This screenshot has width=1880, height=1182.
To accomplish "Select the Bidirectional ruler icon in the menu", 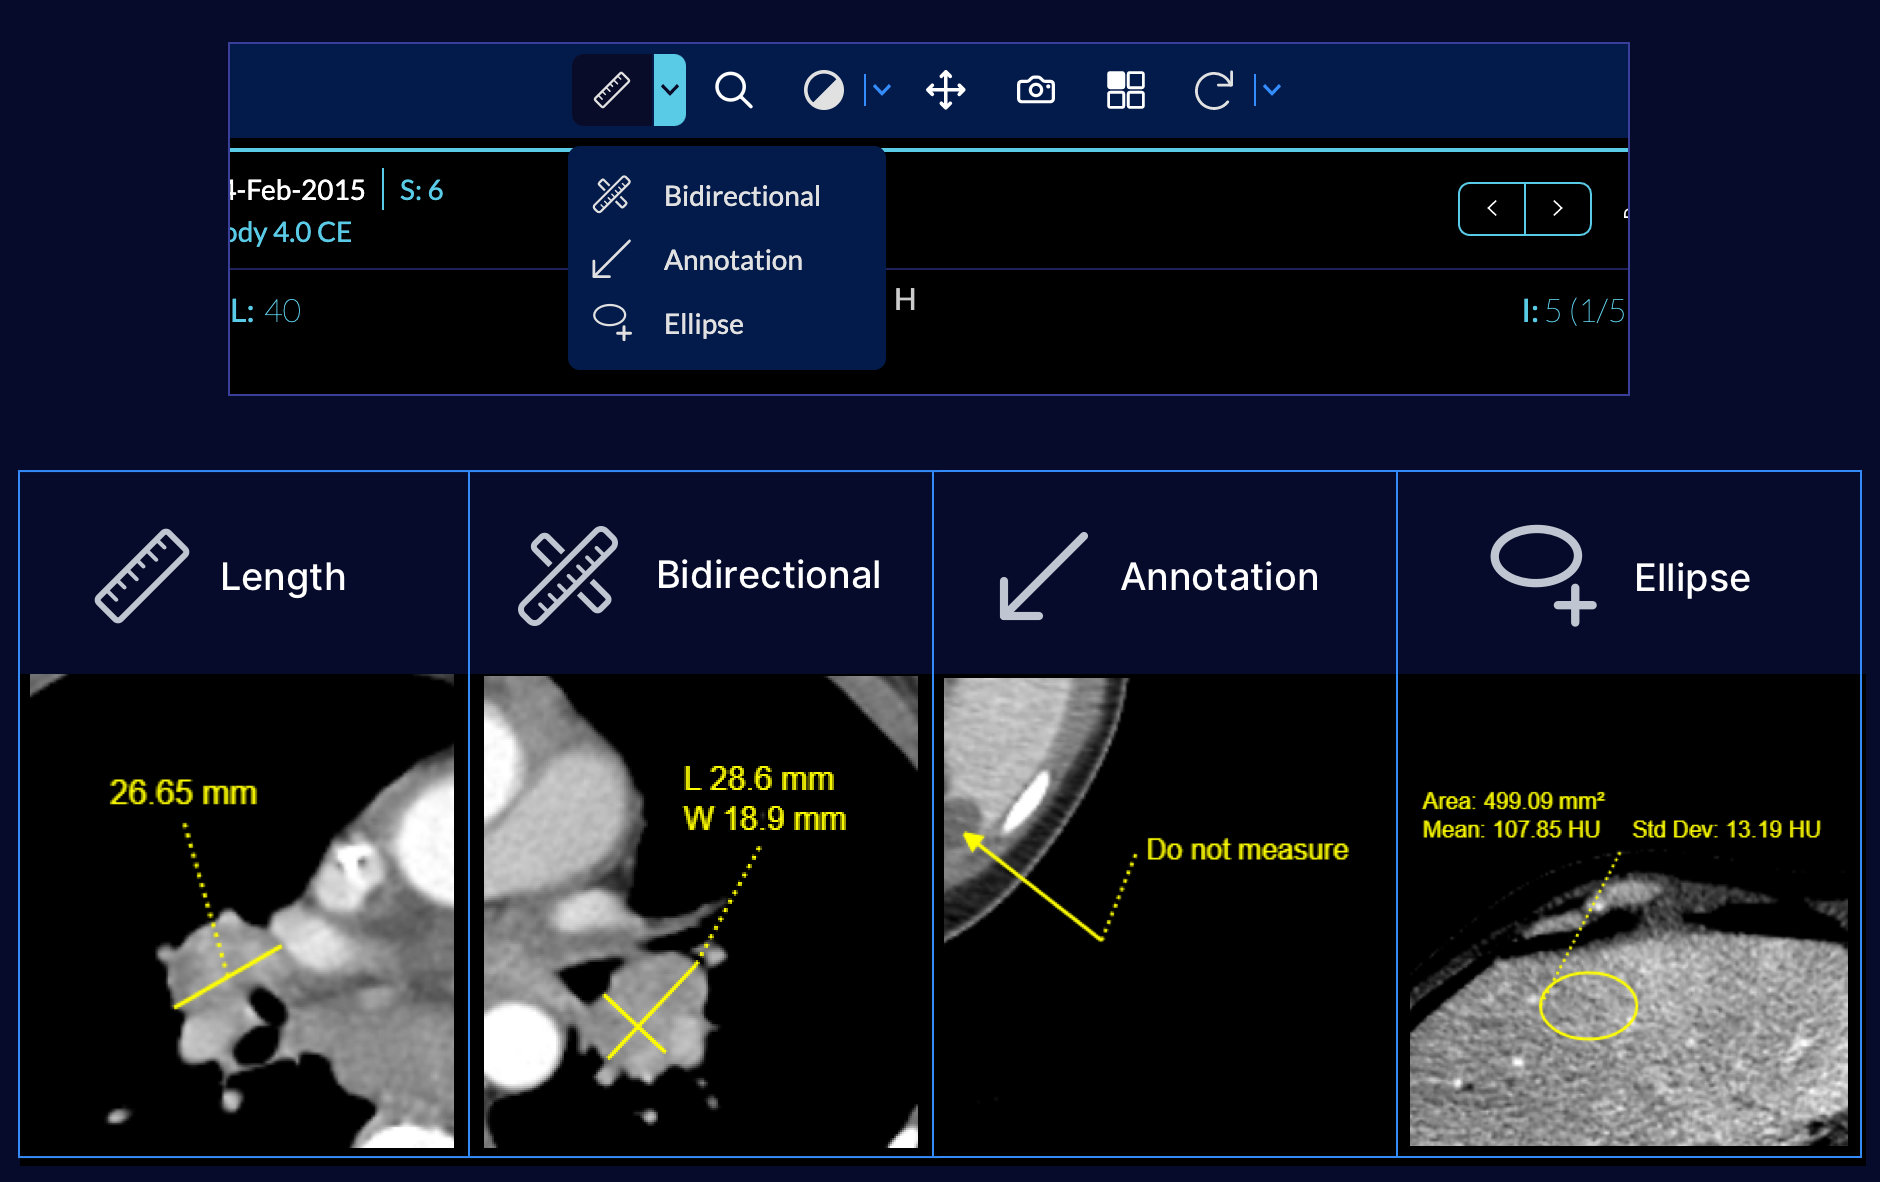I will 611,195.
